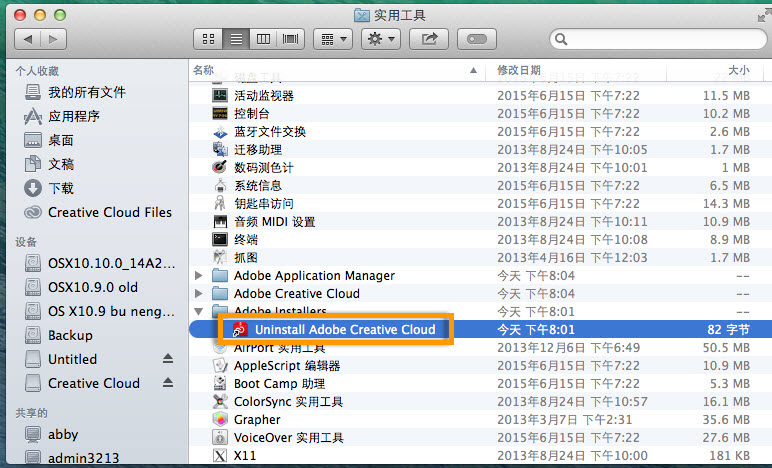Screen dimensions: 772x468
Task: Click the Share toolbar button
Action: 429,39
